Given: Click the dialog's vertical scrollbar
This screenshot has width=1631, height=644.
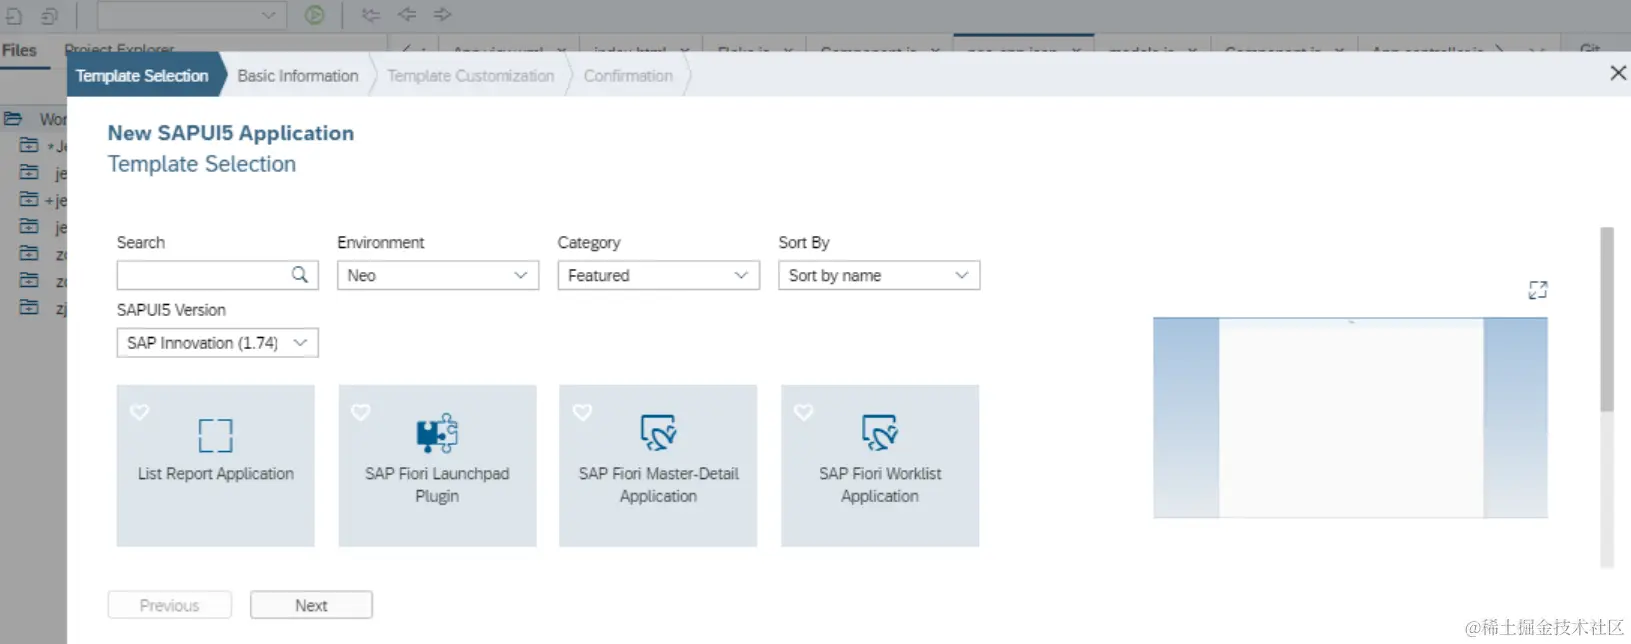Looking at the screenshot, I should pos(1607,320).
